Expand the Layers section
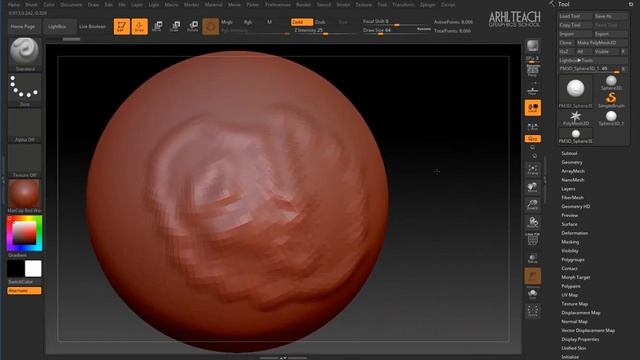This screenshot has height=360, width=640. pos(568,189)
